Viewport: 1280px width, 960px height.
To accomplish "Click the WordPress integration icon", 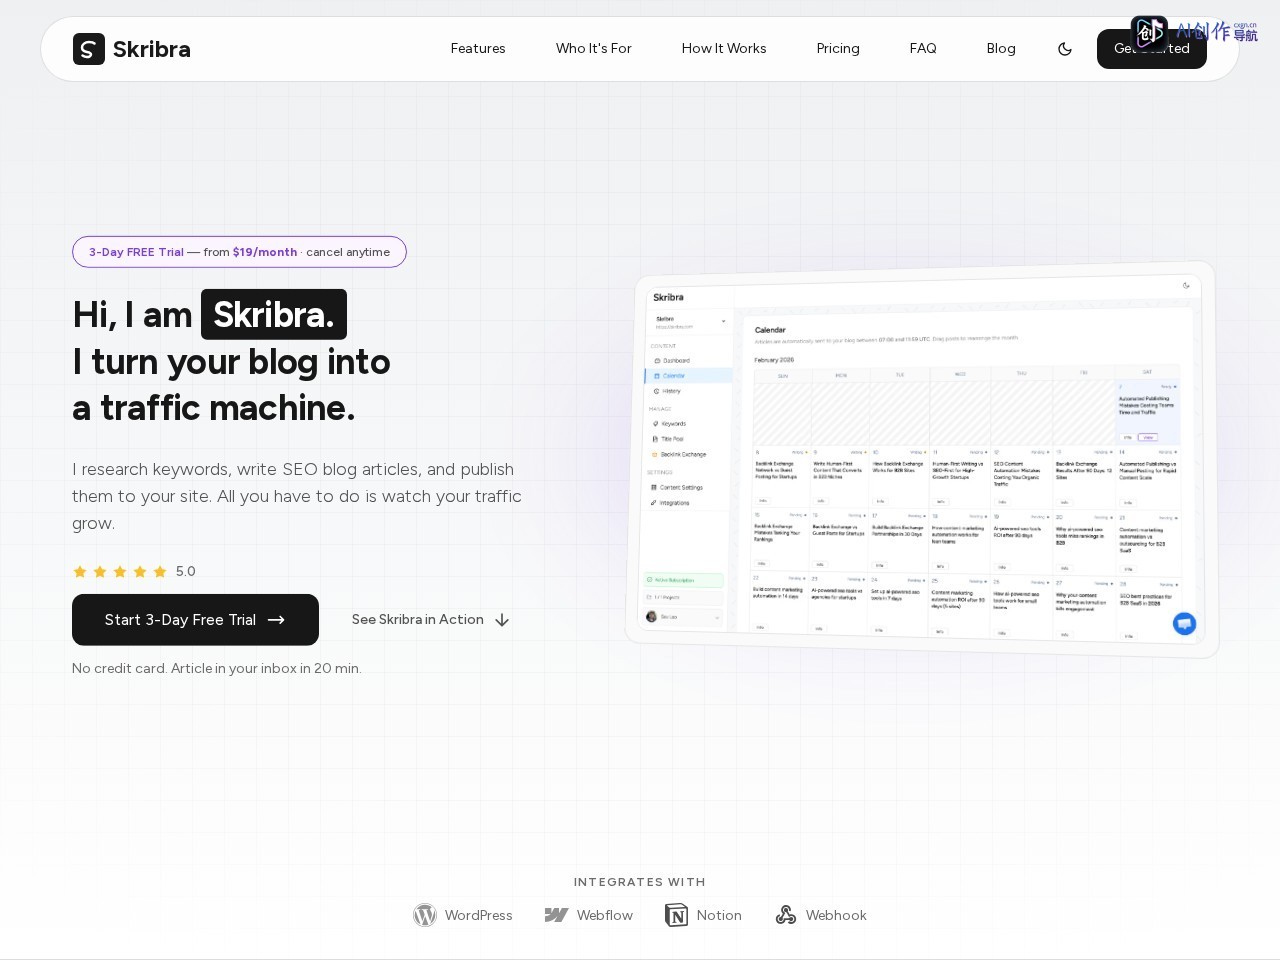I will (x=425, y=915).
